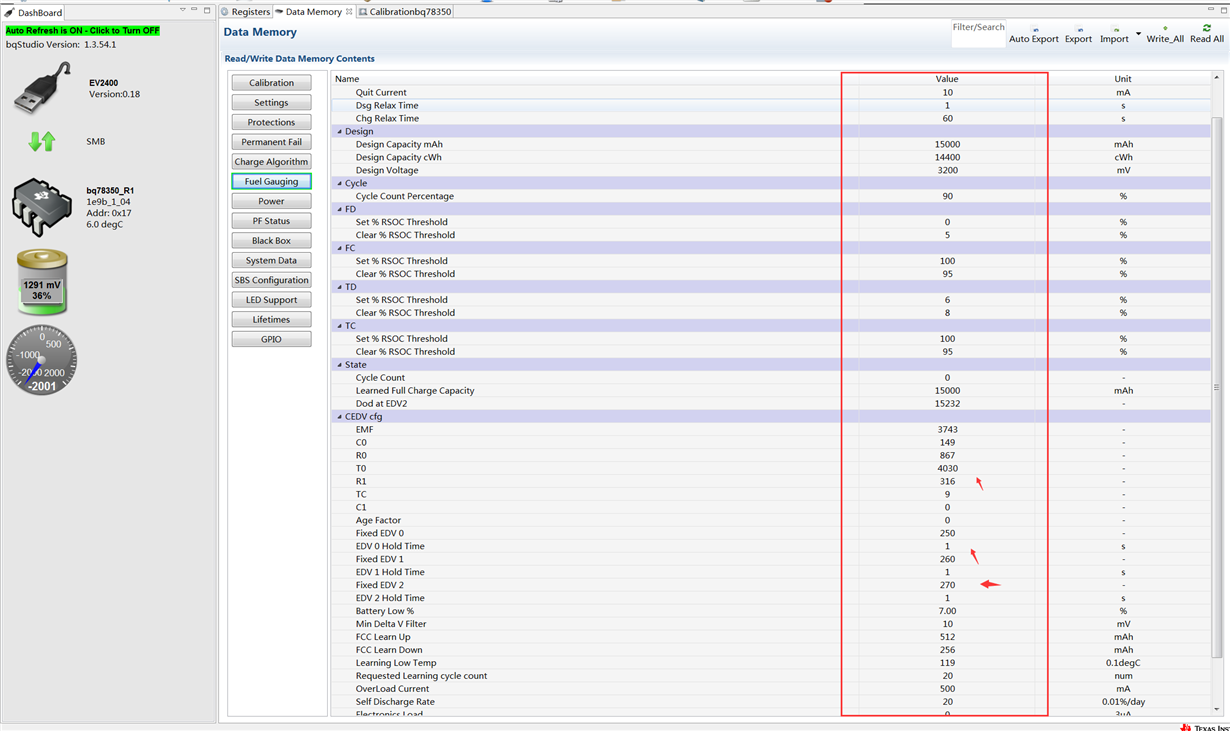Collapse the Cycle group
This screenshot has width=1230, height=731.
pyautogui.click(x=339, y=183)
